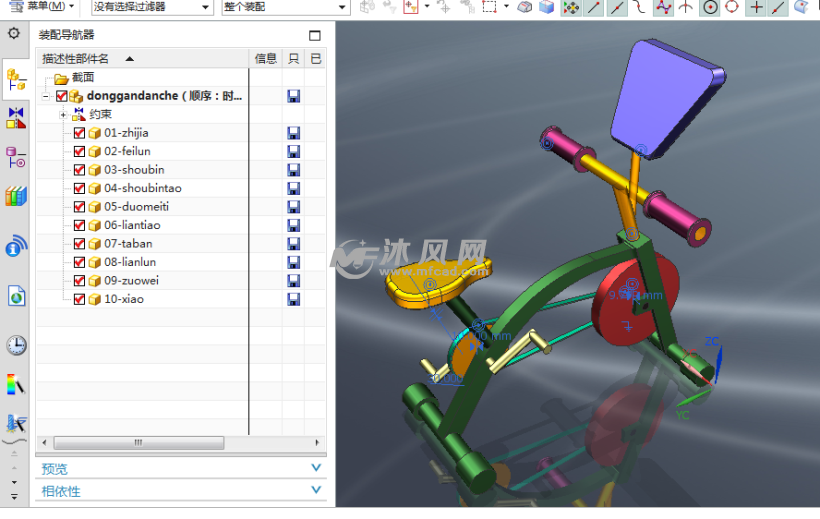The image size is (820, 519).
Task: Open the Reuse Library books icon
Action: (16, 196)
